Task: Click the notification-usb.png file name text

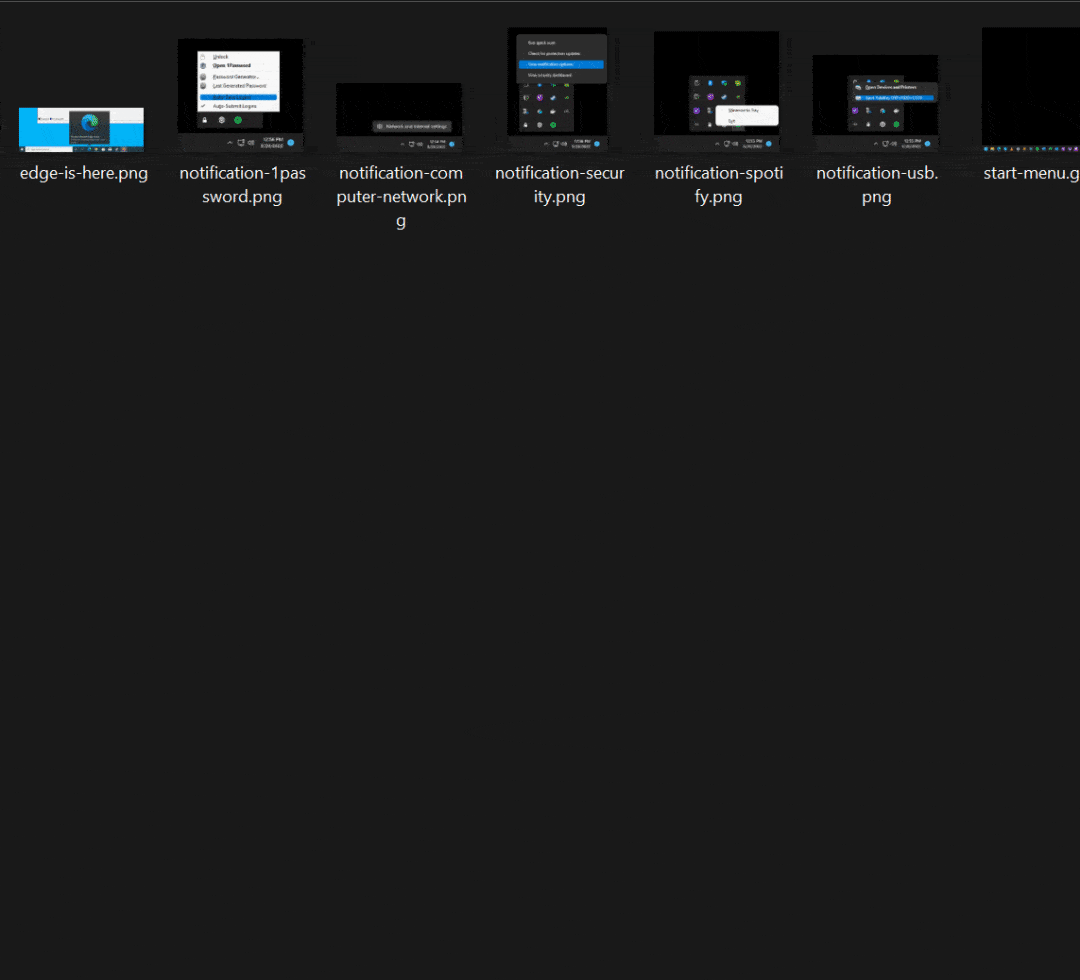Action: [x=876, y=185]
